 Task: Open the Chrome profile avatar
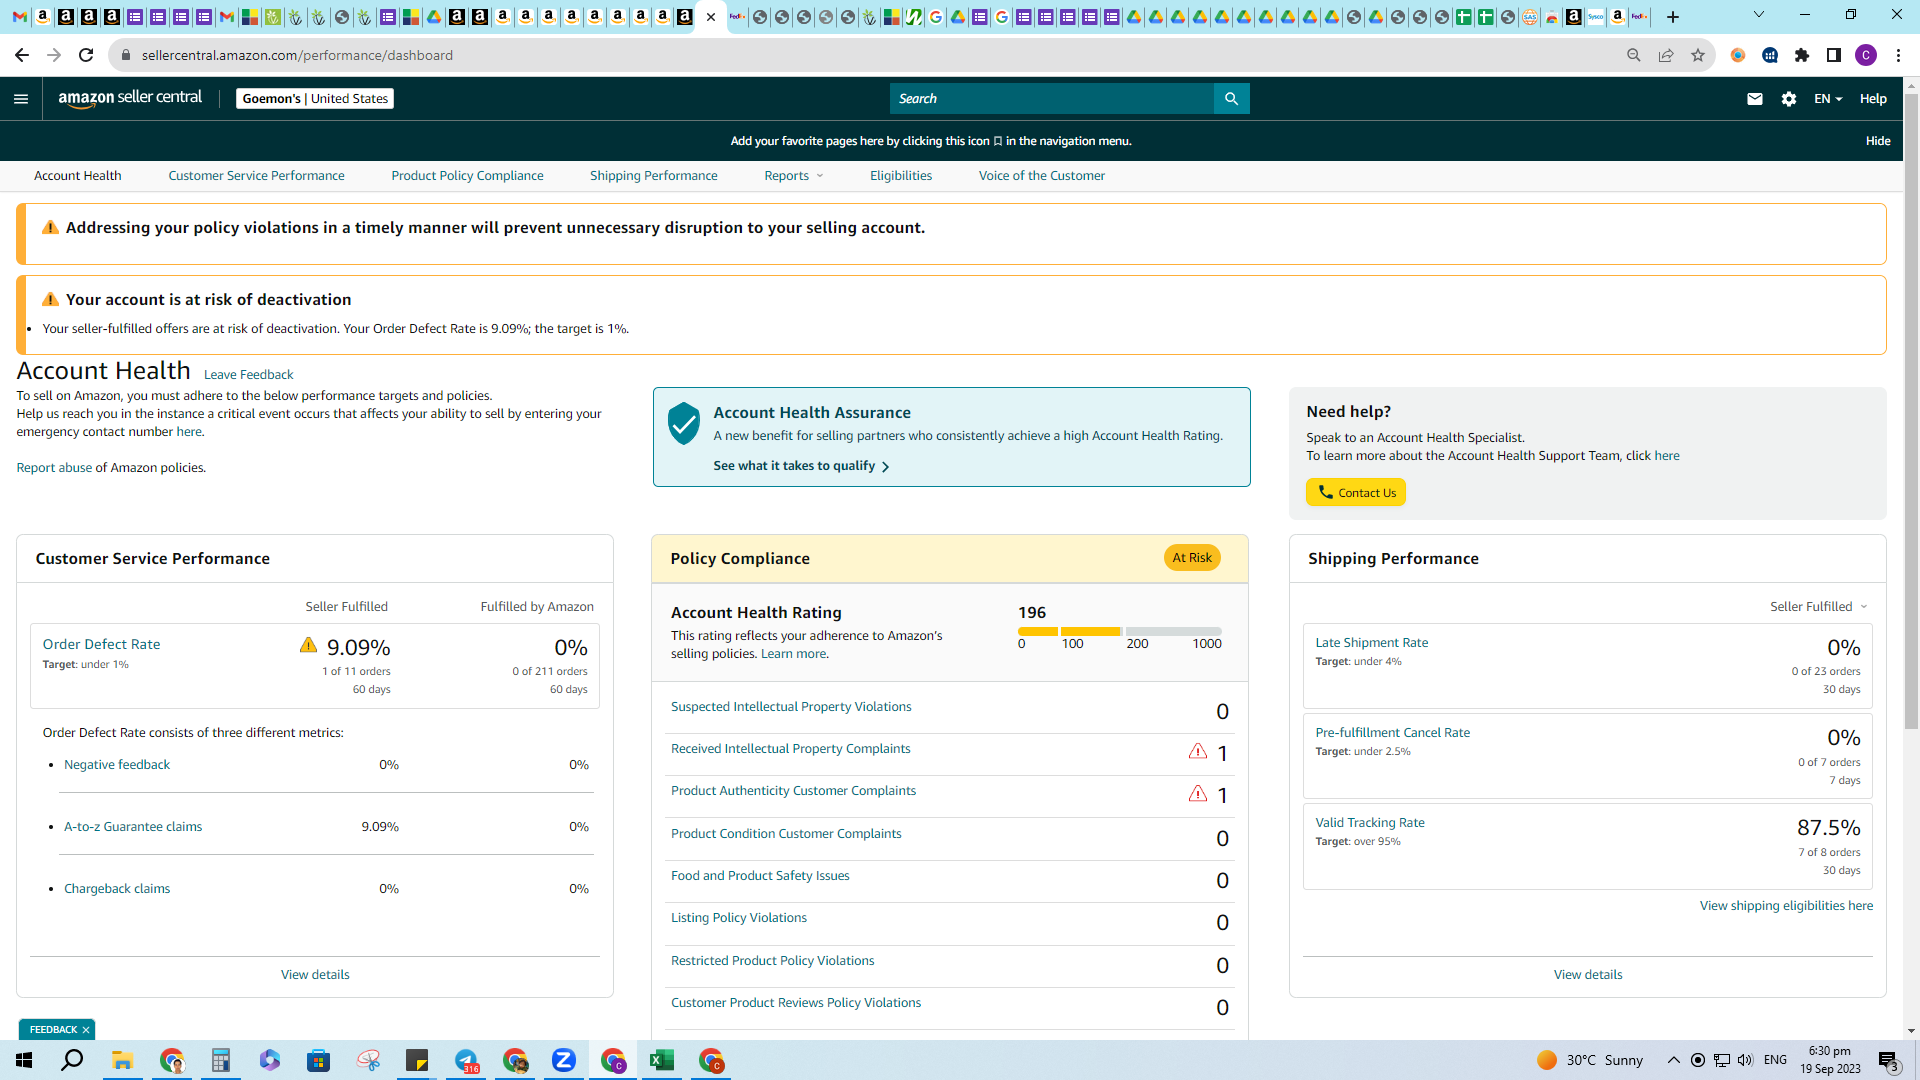1865,55
